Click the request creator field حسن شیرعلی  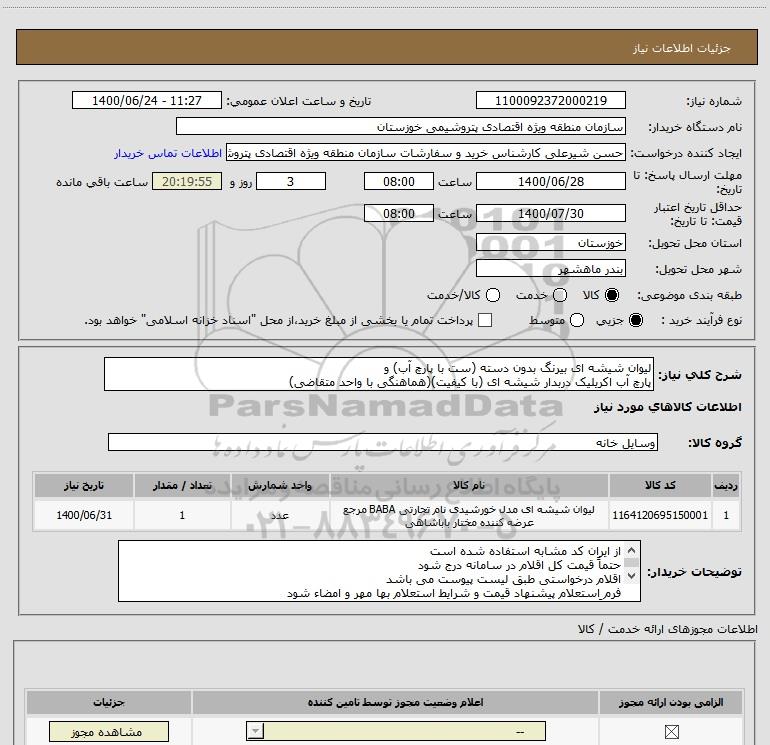point(426,153)
